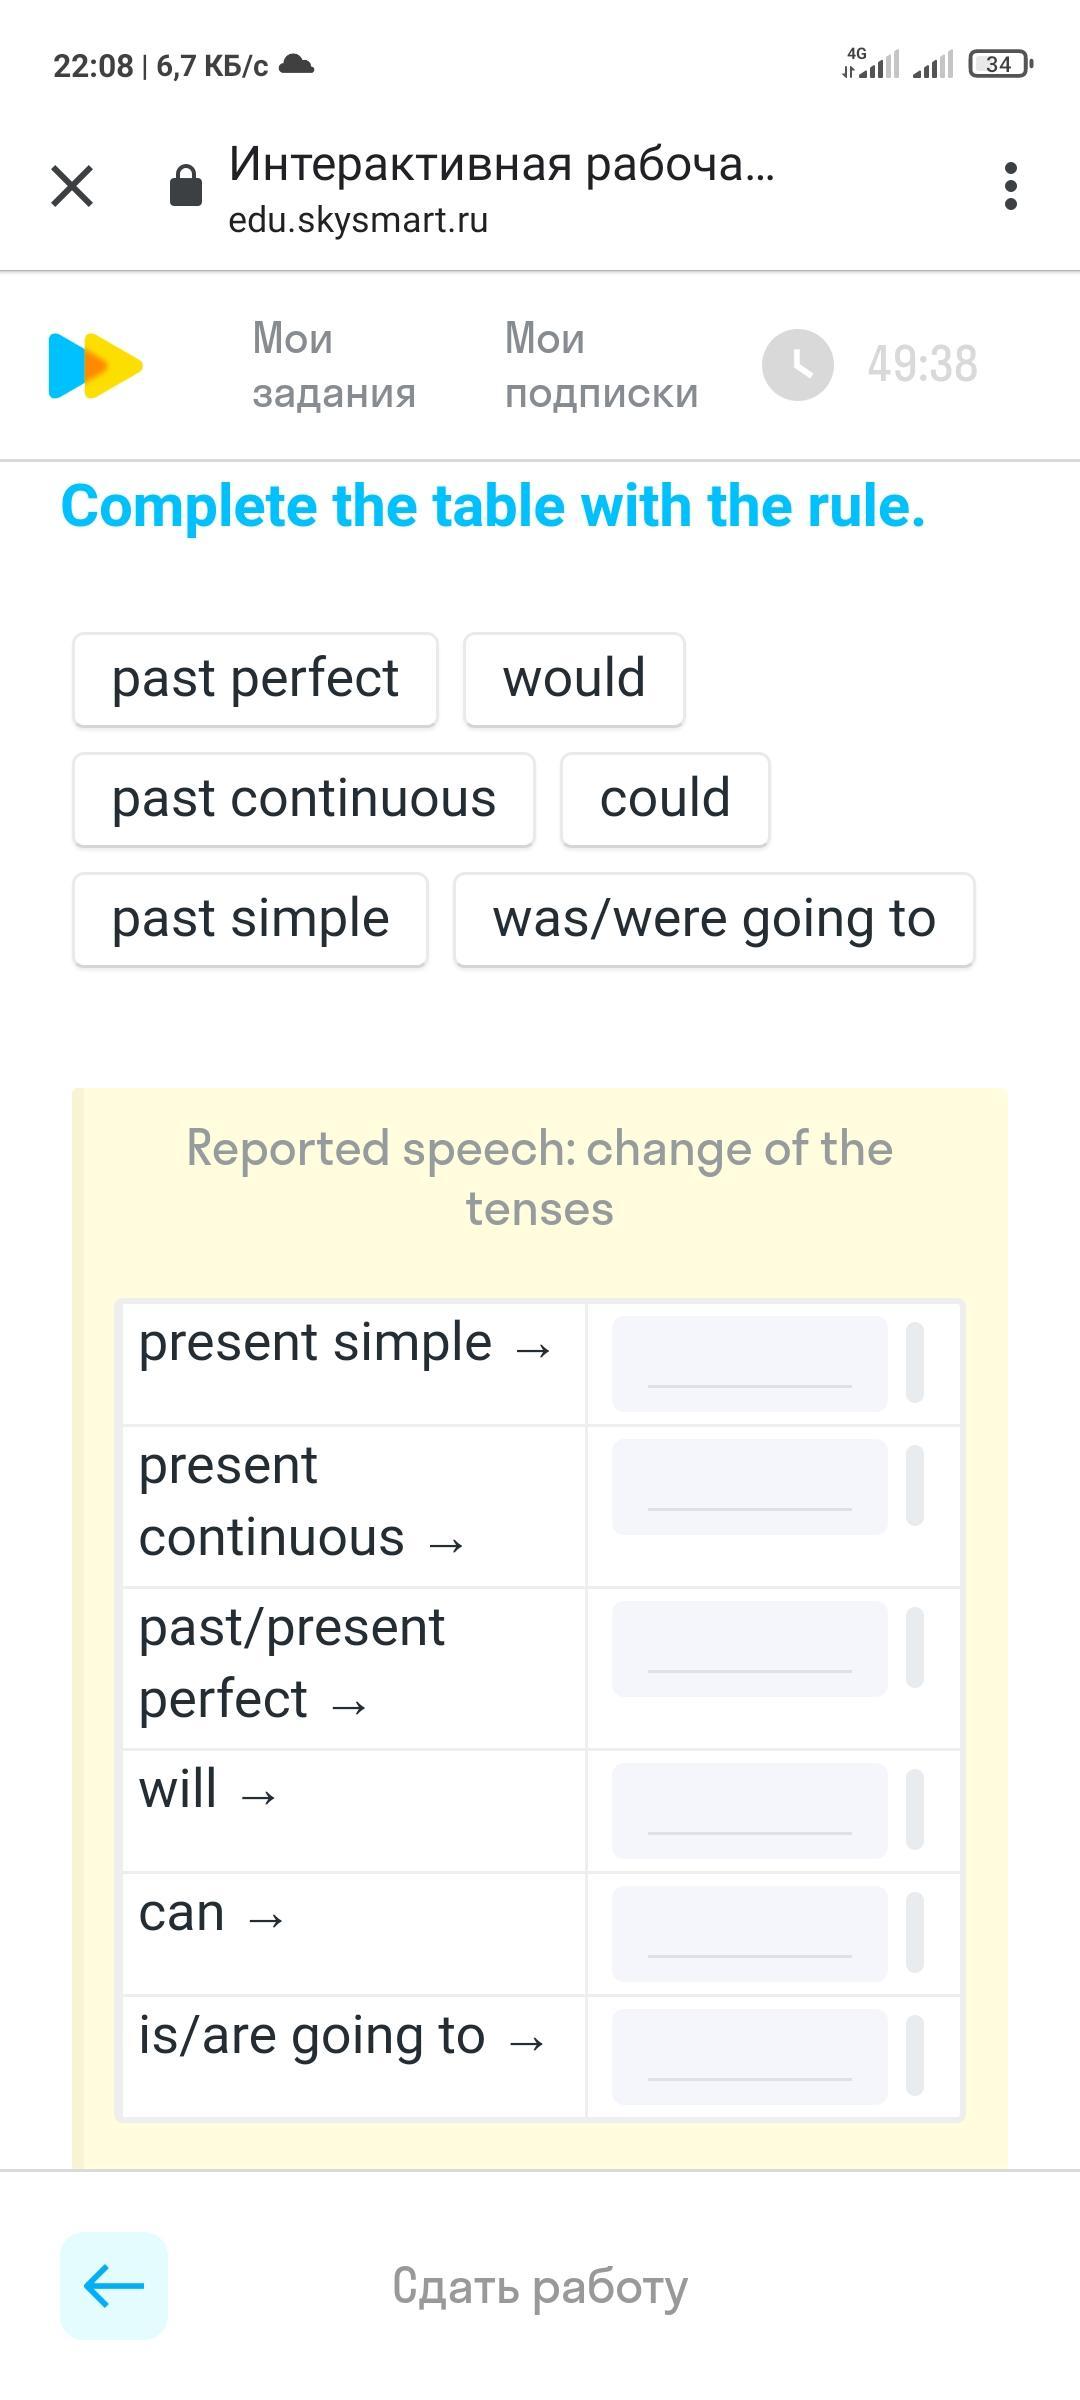Tap the answer slot for 'will' row
The image size is (1080, 2400).
click(x=750, y=1811)
